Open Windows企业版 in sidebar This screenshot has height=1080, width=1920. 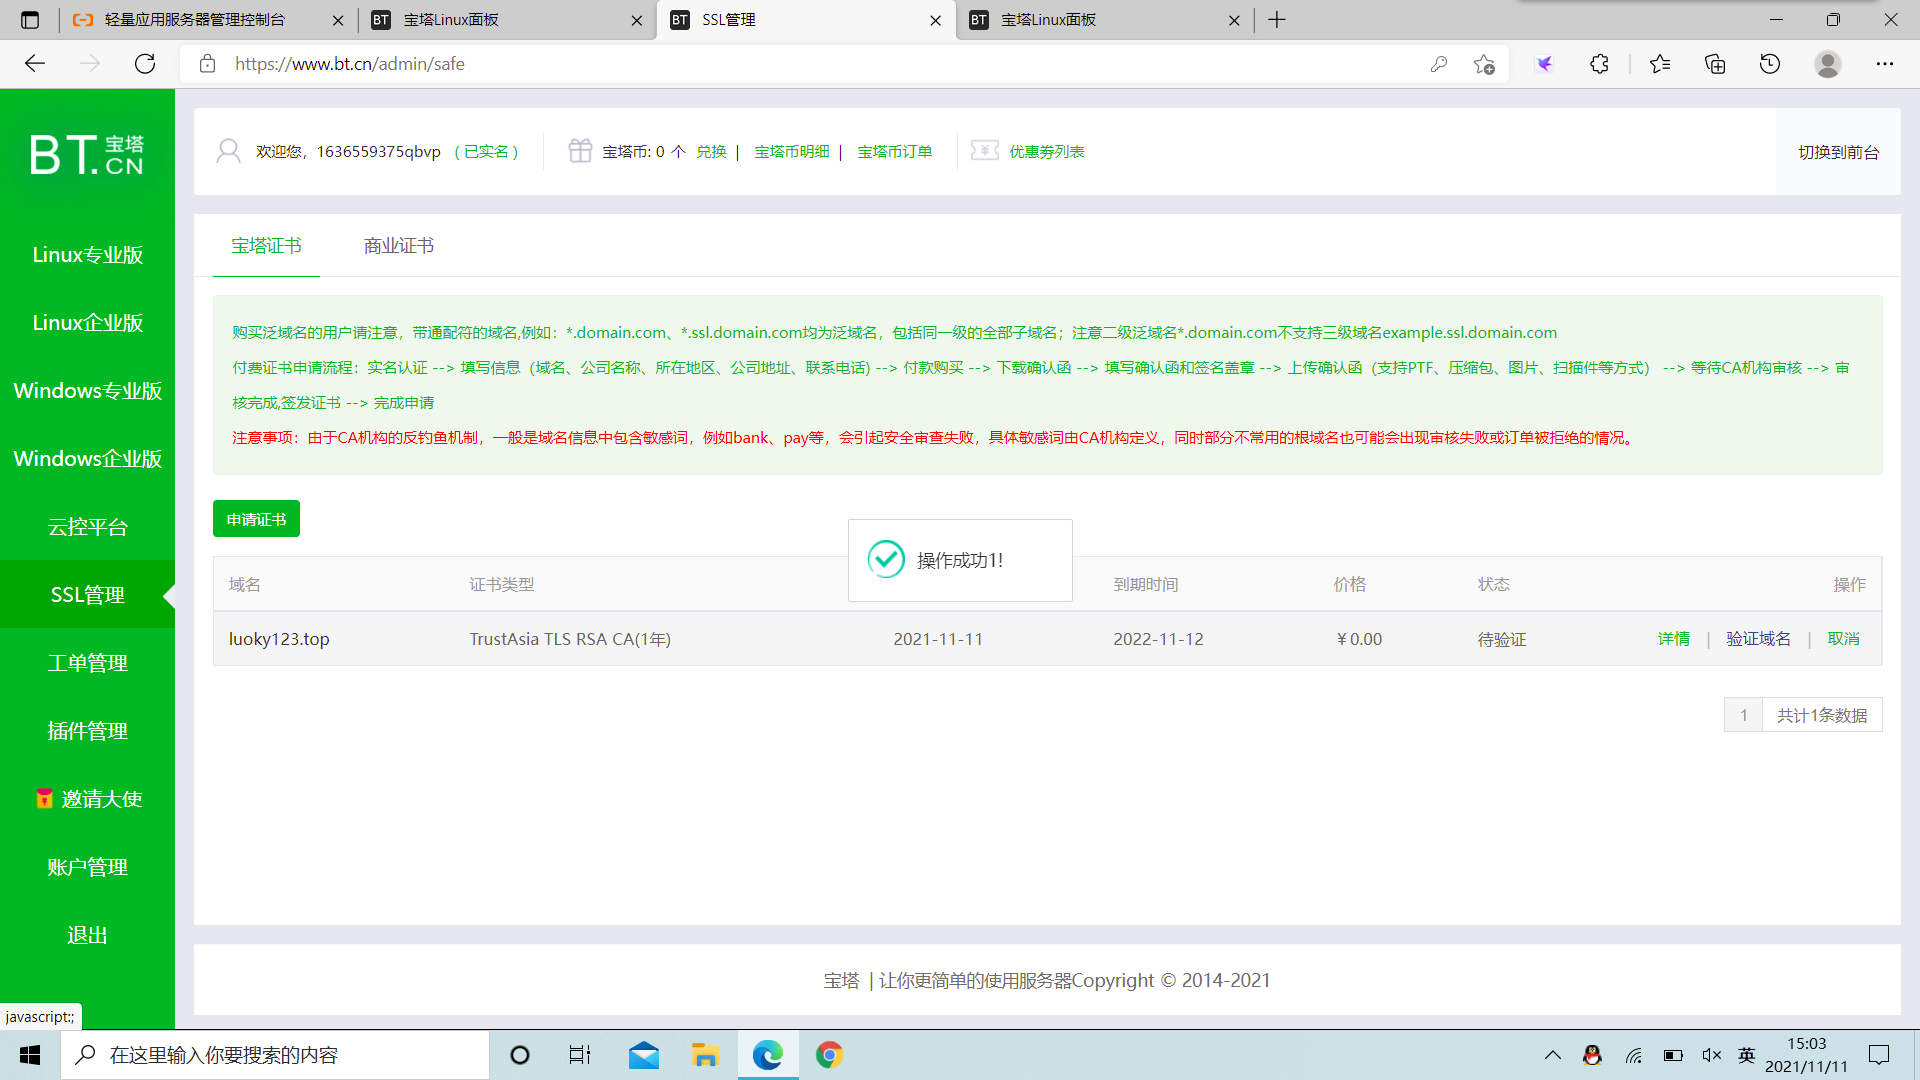point(87,458)
